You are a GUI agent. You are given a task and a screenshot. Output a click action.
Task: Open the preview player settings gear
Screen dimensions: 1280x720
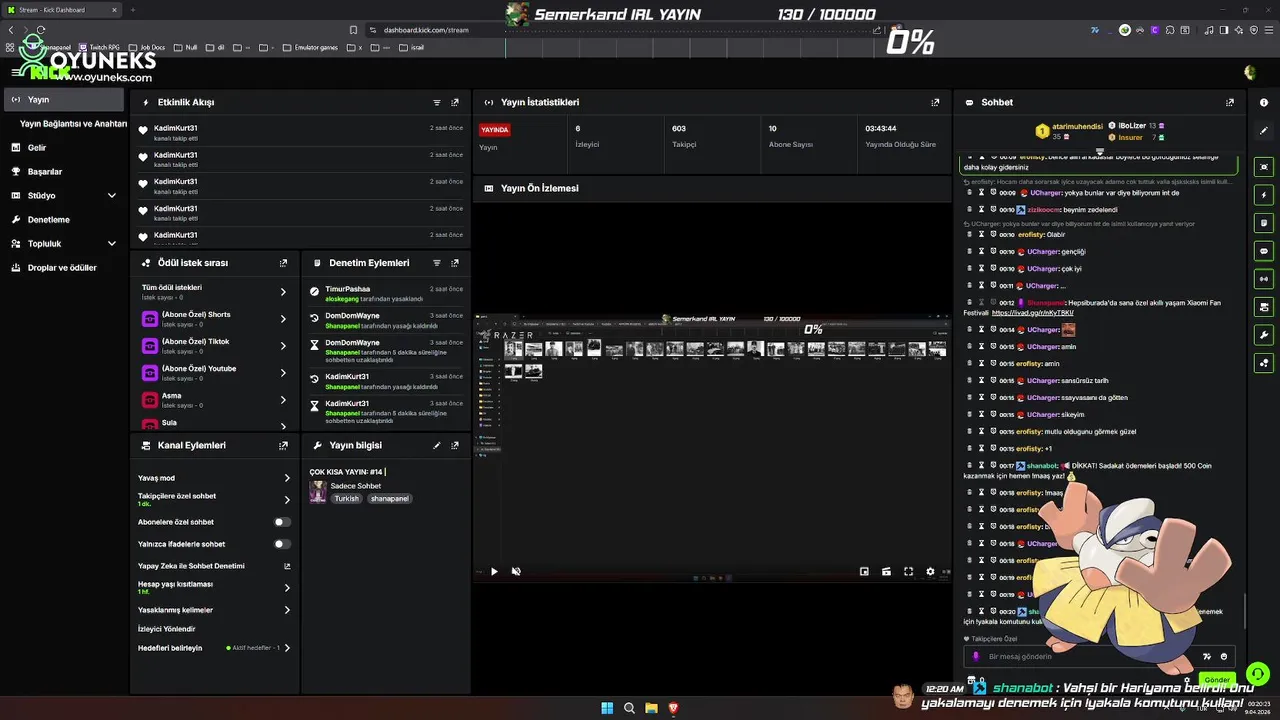click(930, 571)
